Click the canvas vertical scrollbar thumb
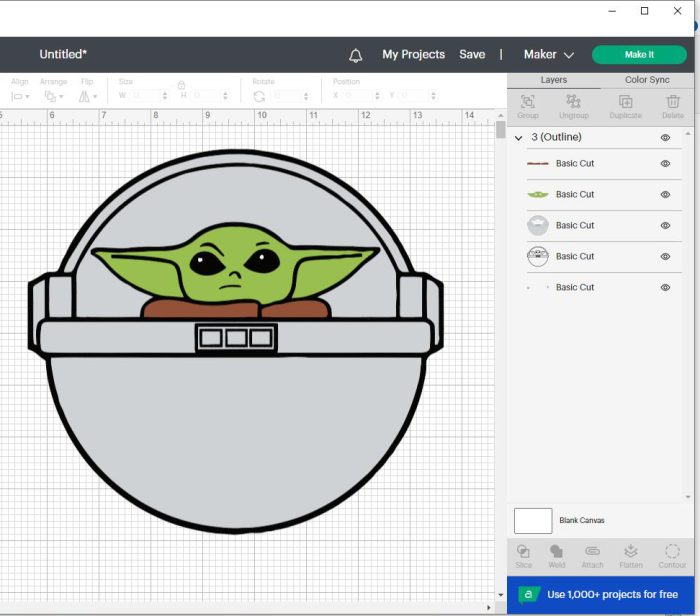 (500, 130)
